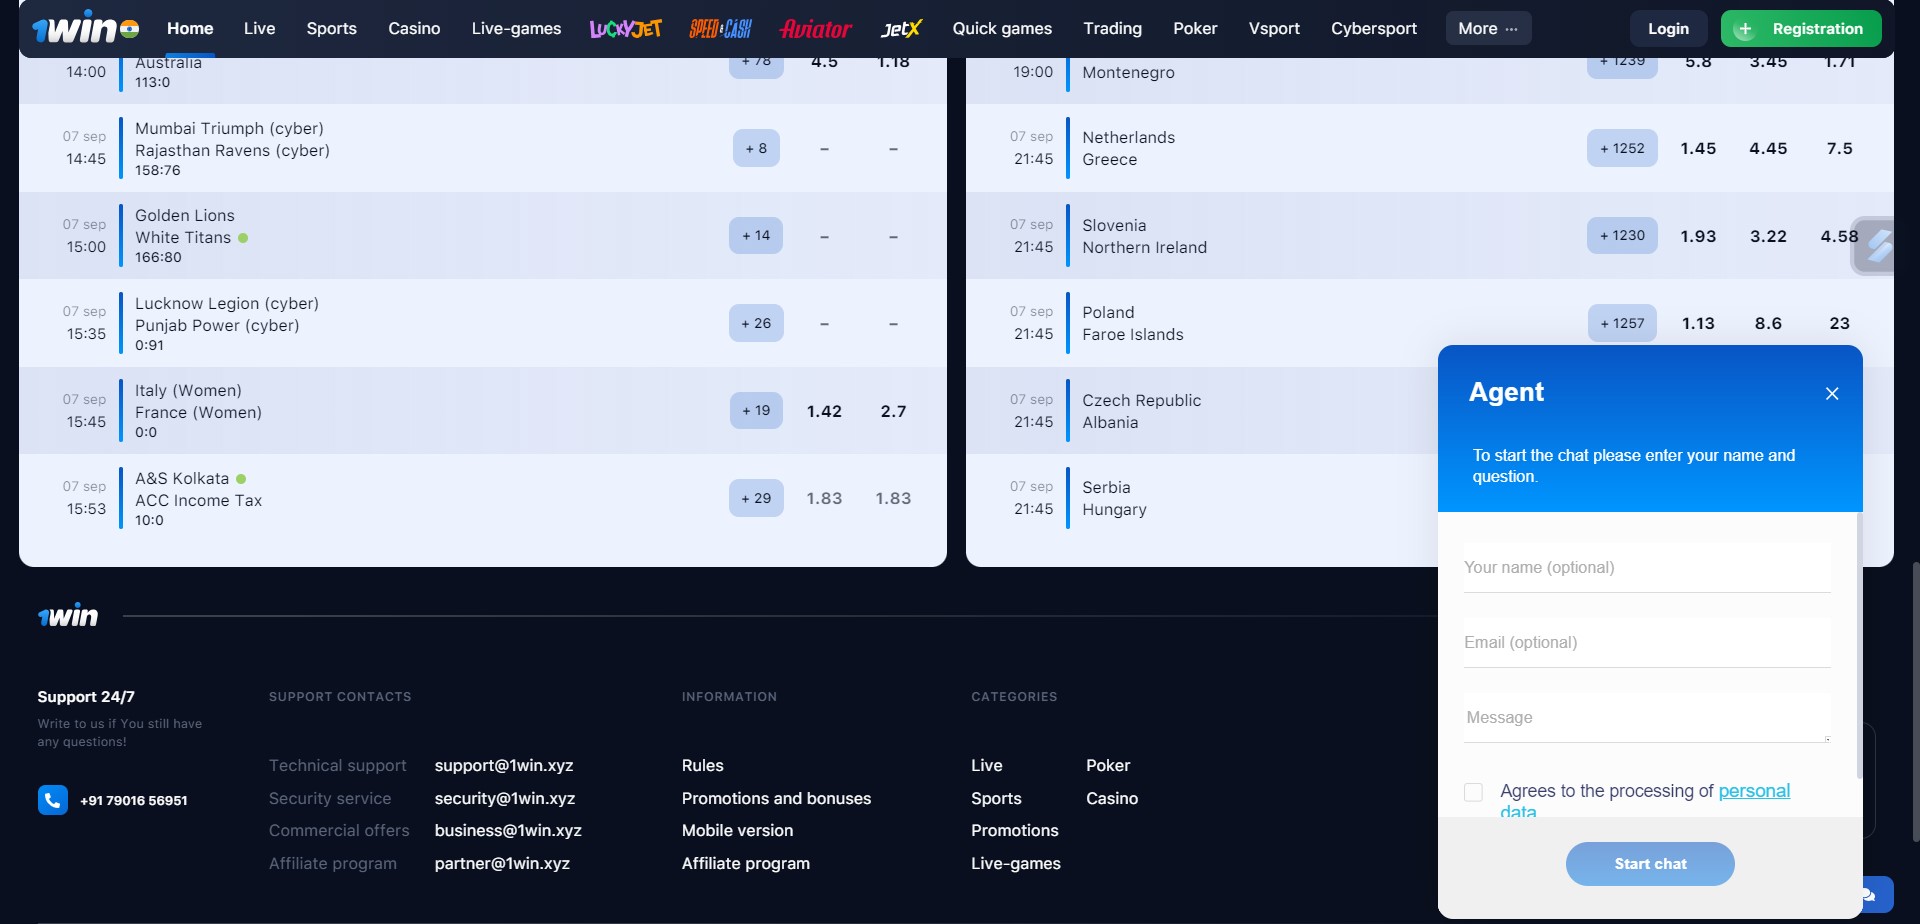The height and width of the screenshot is (924, 1920).
Task: Select the Speed&Cash game icon
Action: pyautogui.click(x=720, y=28)
